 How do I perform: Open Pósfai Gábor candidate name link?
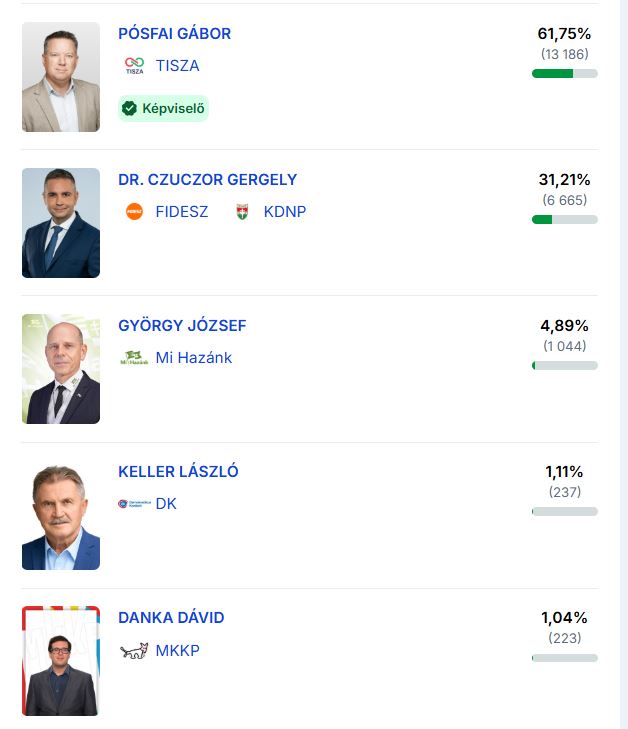coord(174,33)
